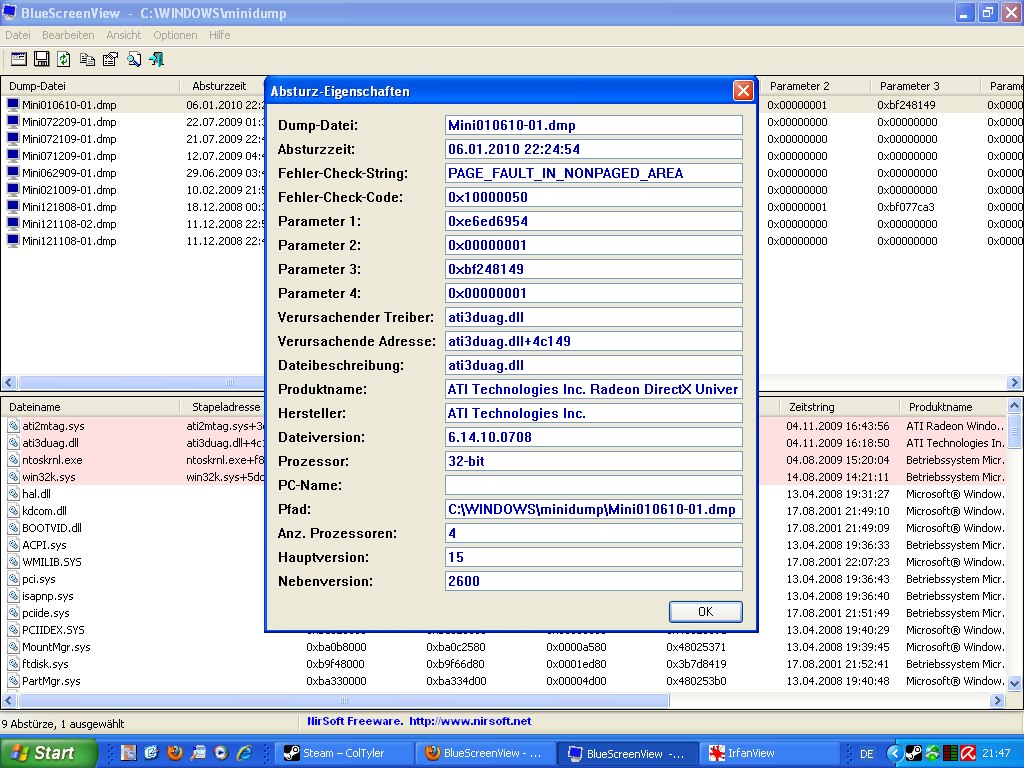Click the Mini121108-01.dmp file icon

coord(12,240)
